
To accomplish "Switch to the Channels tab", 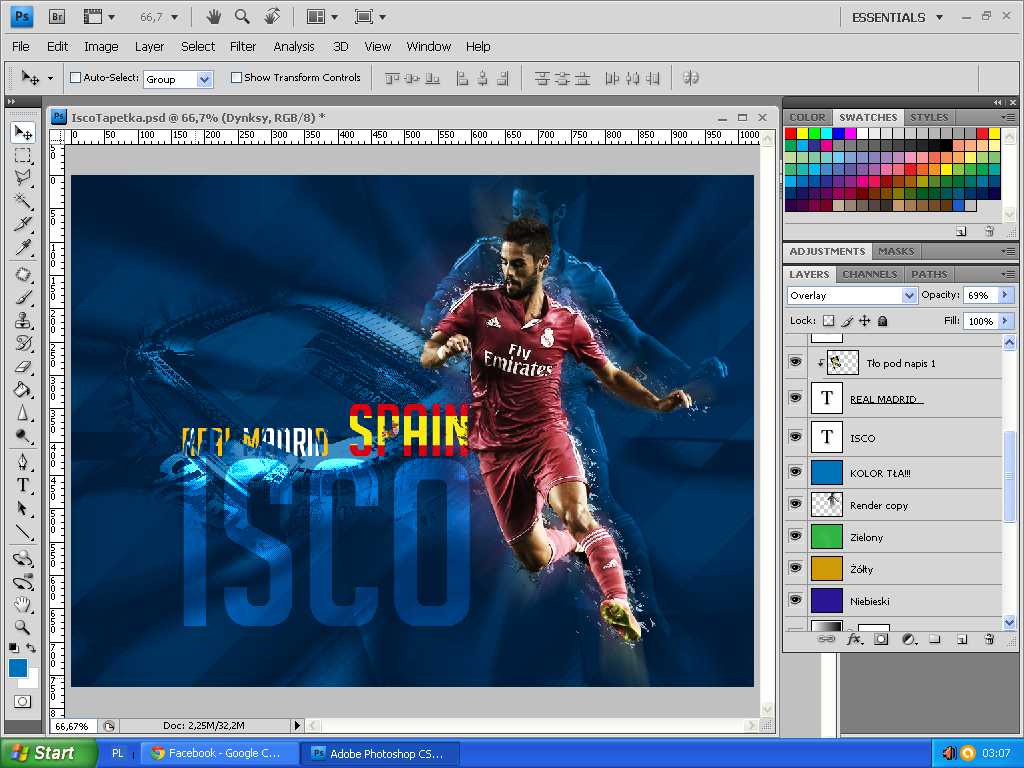I will pos(869,274).
